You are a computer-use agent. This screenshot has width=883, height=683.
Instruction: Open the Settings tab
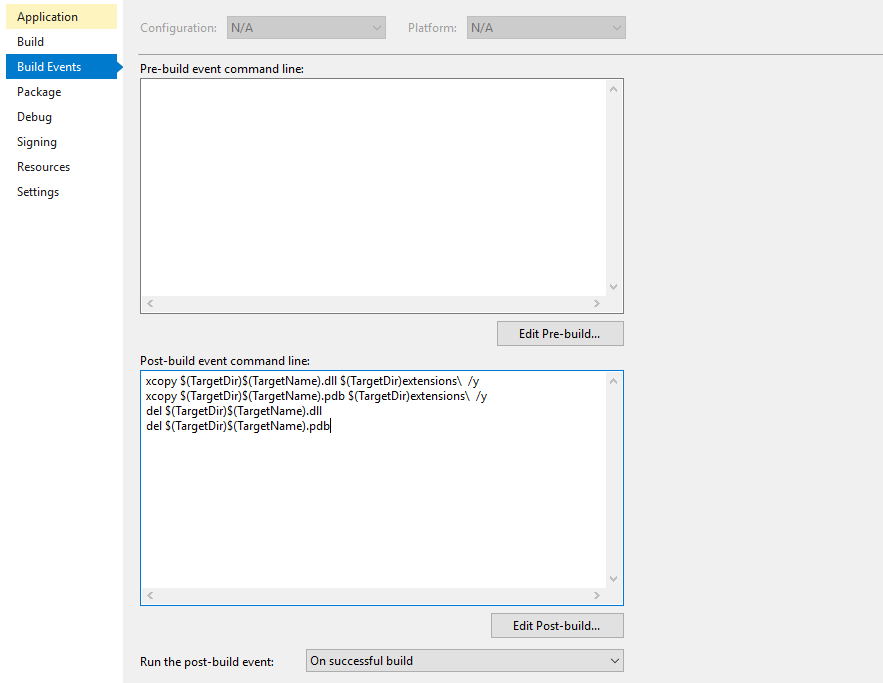(x=38, y=192)
